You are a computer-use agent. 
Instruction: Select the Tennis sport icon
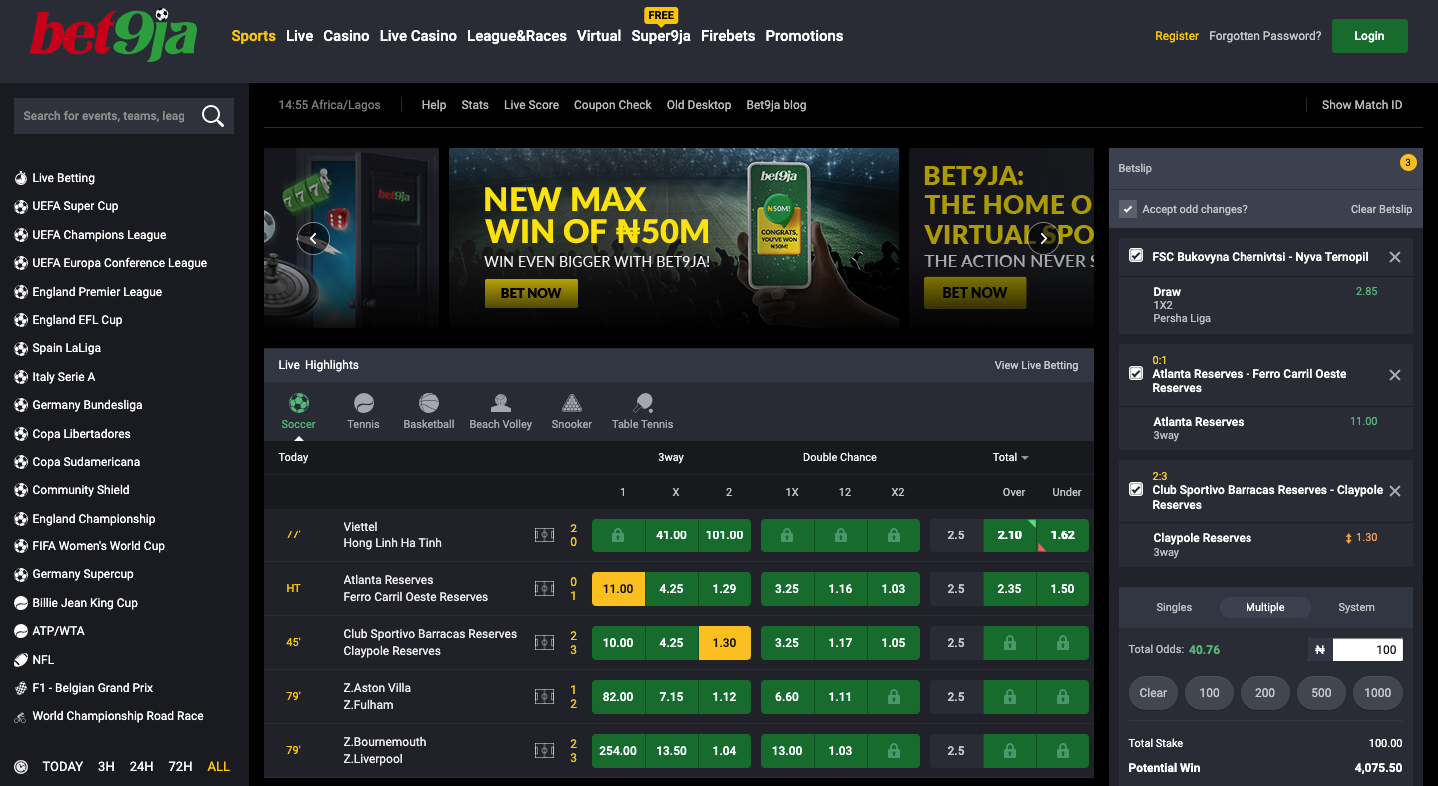(x=364, y=403)
